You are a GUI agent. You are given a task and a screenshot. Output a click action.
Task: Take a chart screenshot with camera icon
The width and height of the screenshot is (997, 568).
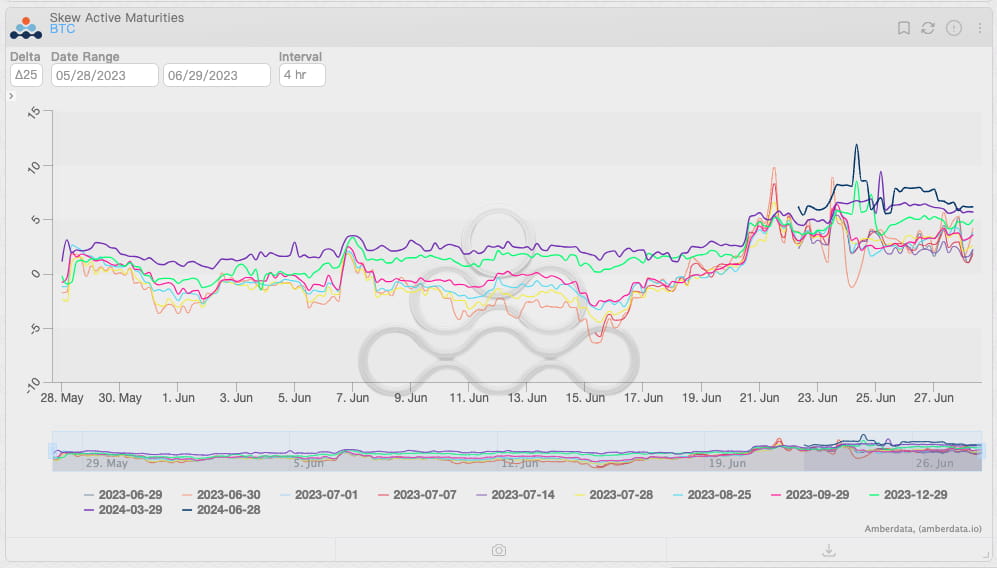[498, 550]
